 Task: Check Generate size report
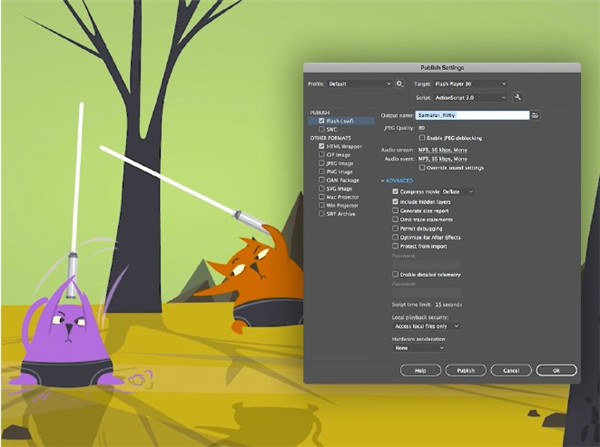[x=395, y=210]
